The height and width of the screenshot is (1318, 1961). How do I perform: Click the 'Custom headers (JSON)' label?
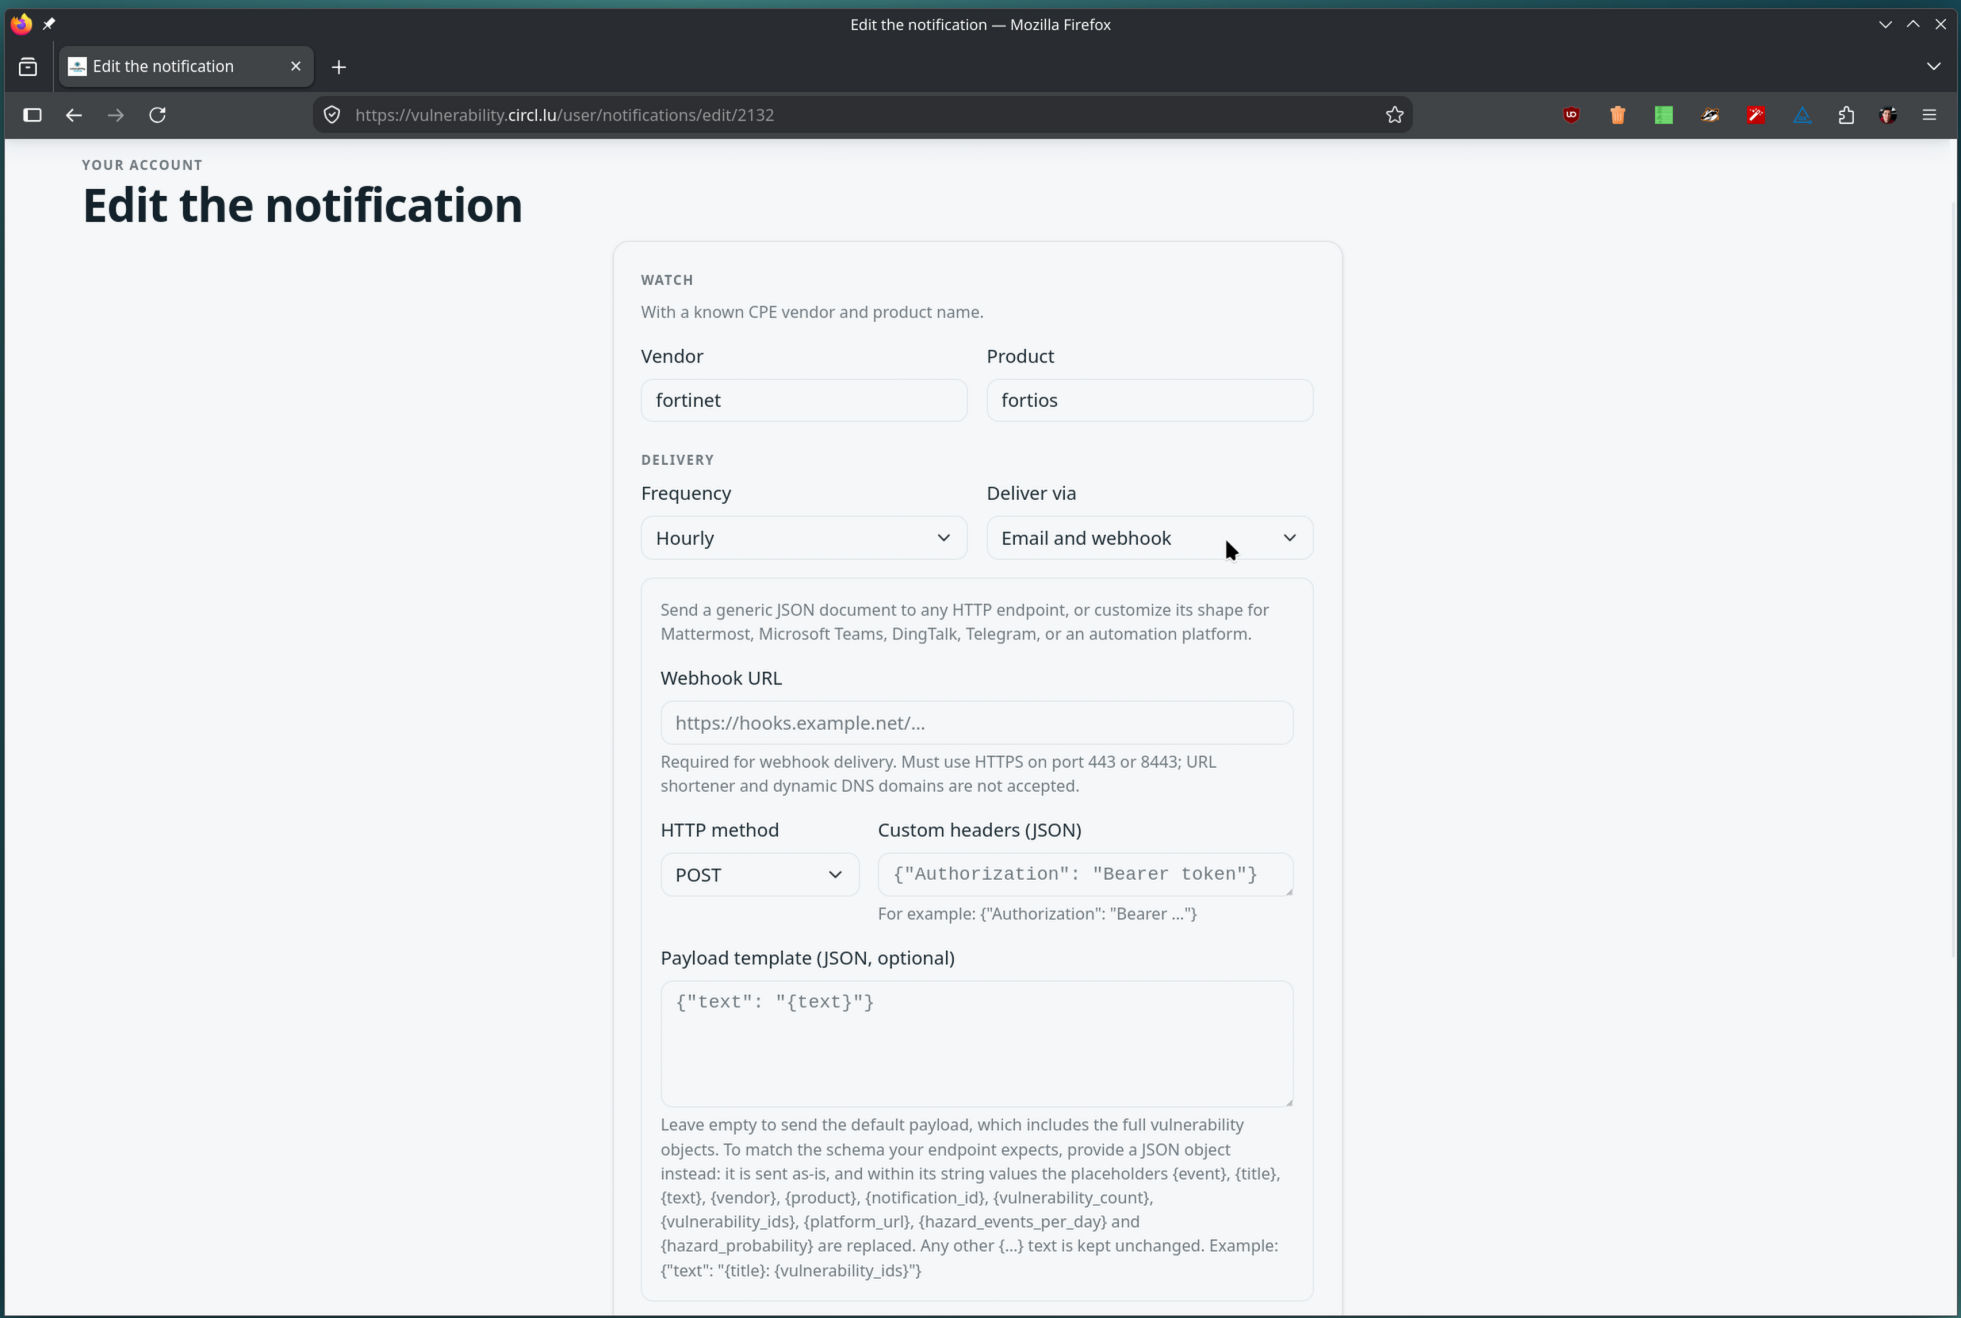[979, 830]
